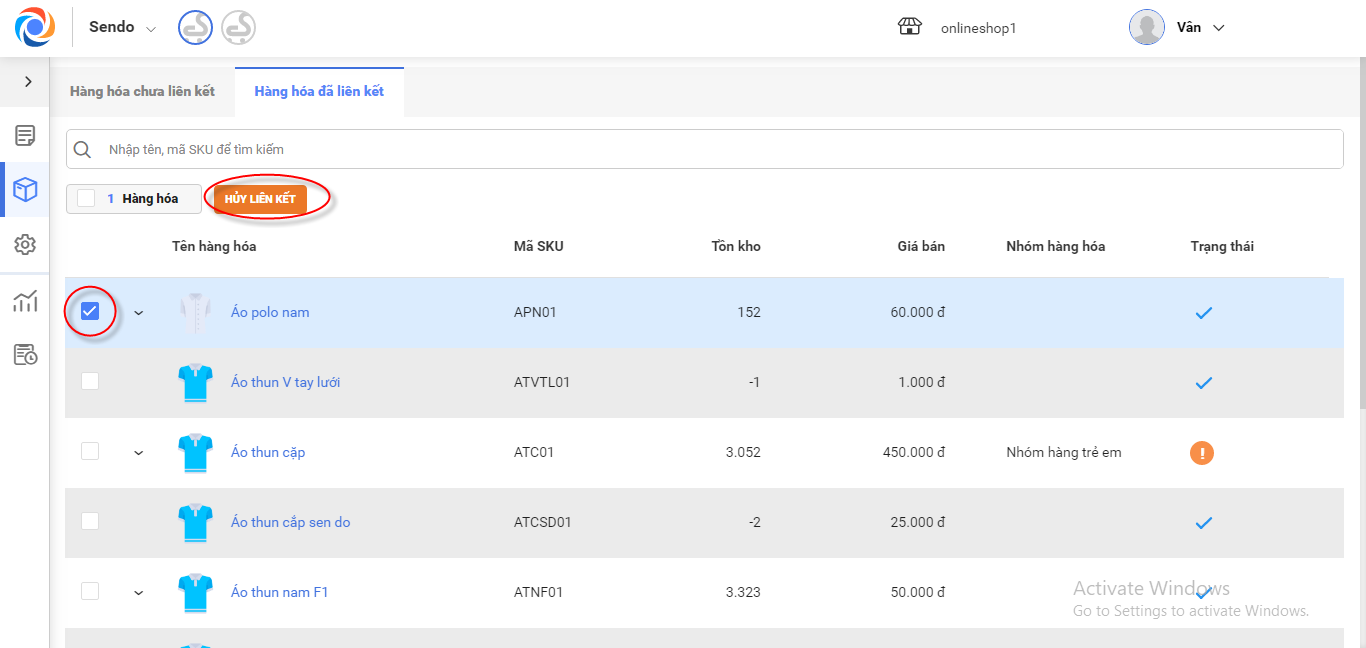Click the HỦY LIÊN KẾT button

click(x=260, y=199)
